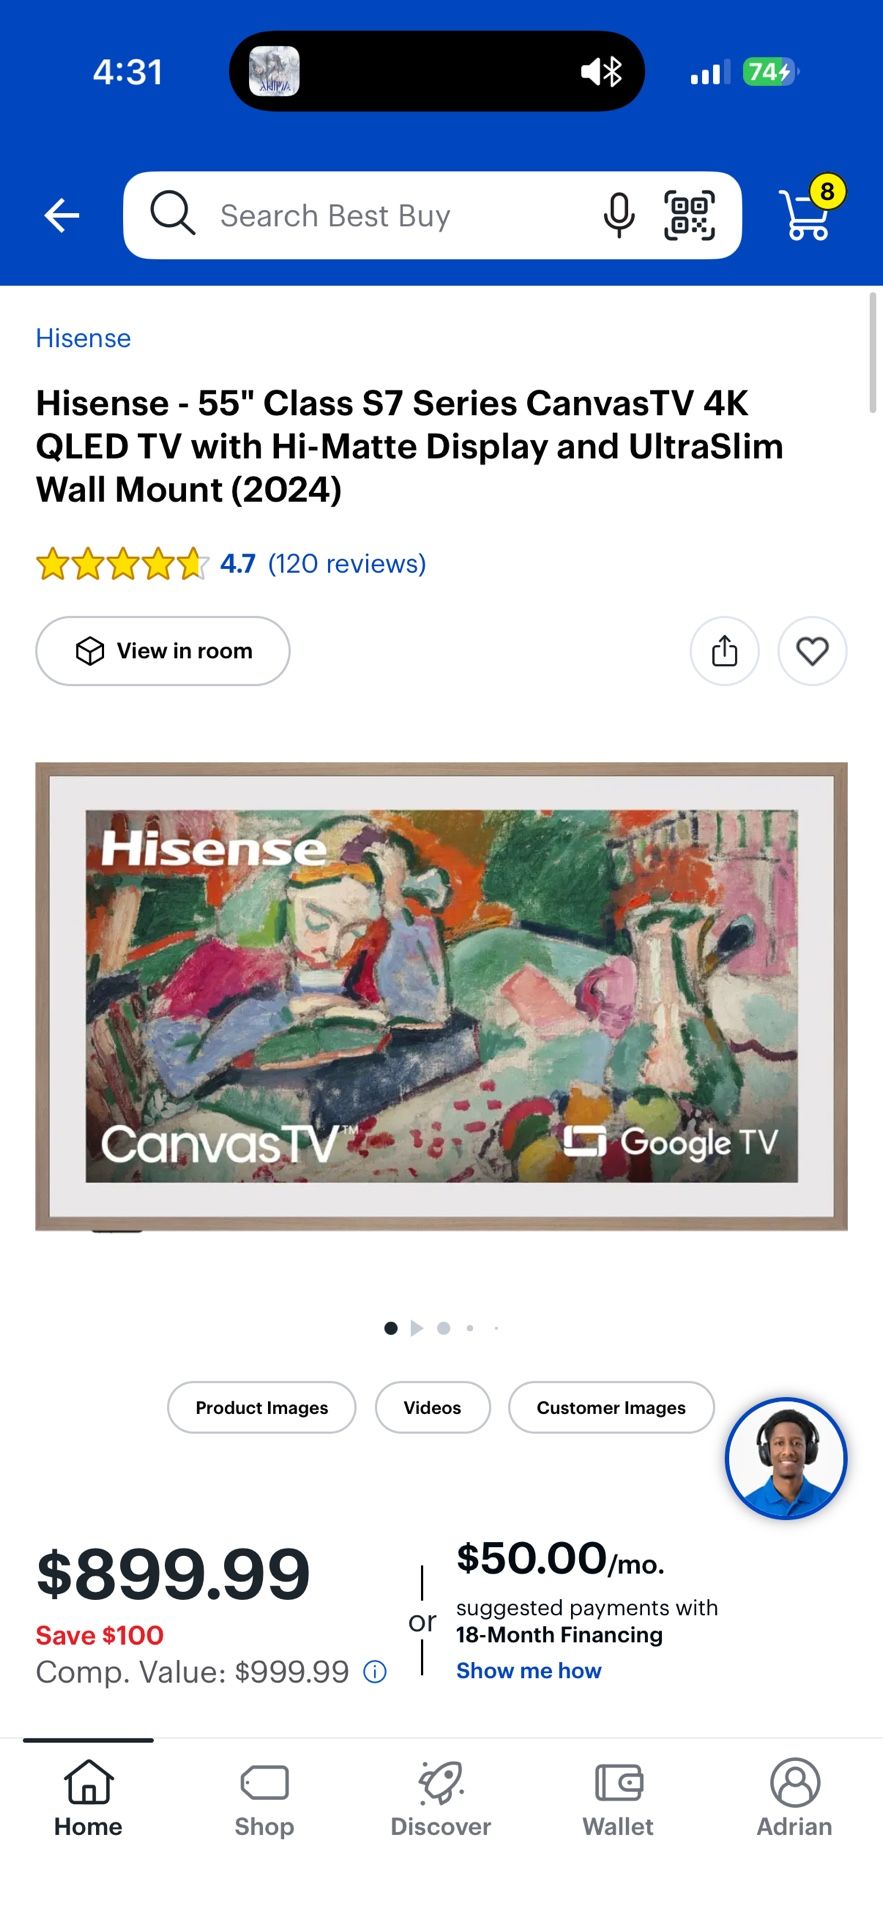Viewport: 883px width, 1920px height.
Task: Tap Show me how financing link
Action: pyautogui.click(x=529, y=1671)
